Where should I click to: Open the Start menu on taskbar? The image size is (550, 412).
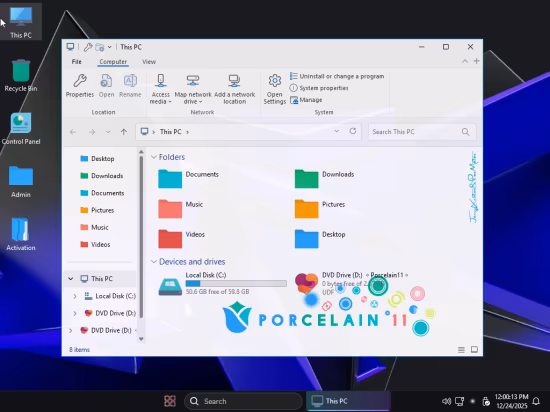(x=170, y=401)
